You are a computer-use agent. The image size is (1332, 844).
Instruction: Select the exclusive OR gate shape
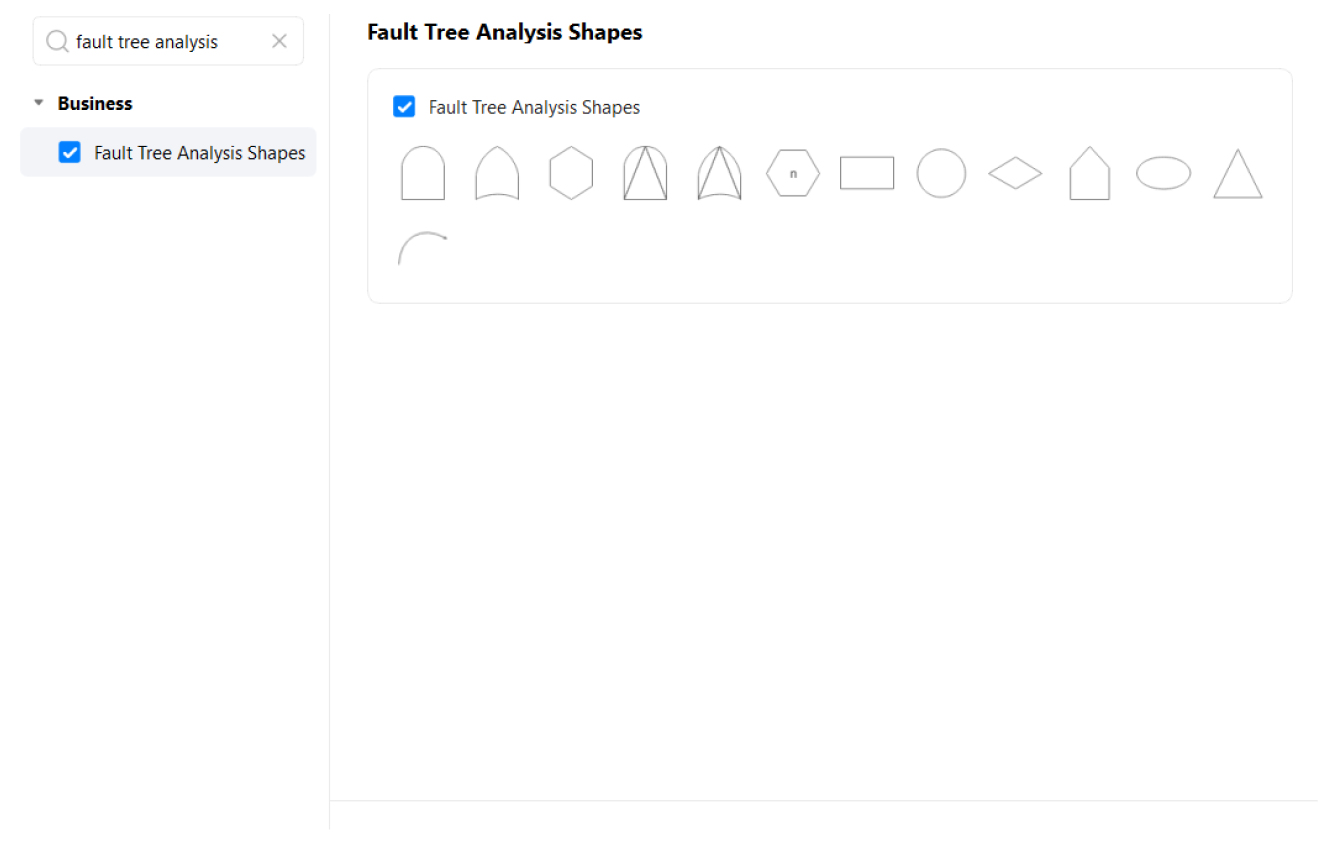719,173
